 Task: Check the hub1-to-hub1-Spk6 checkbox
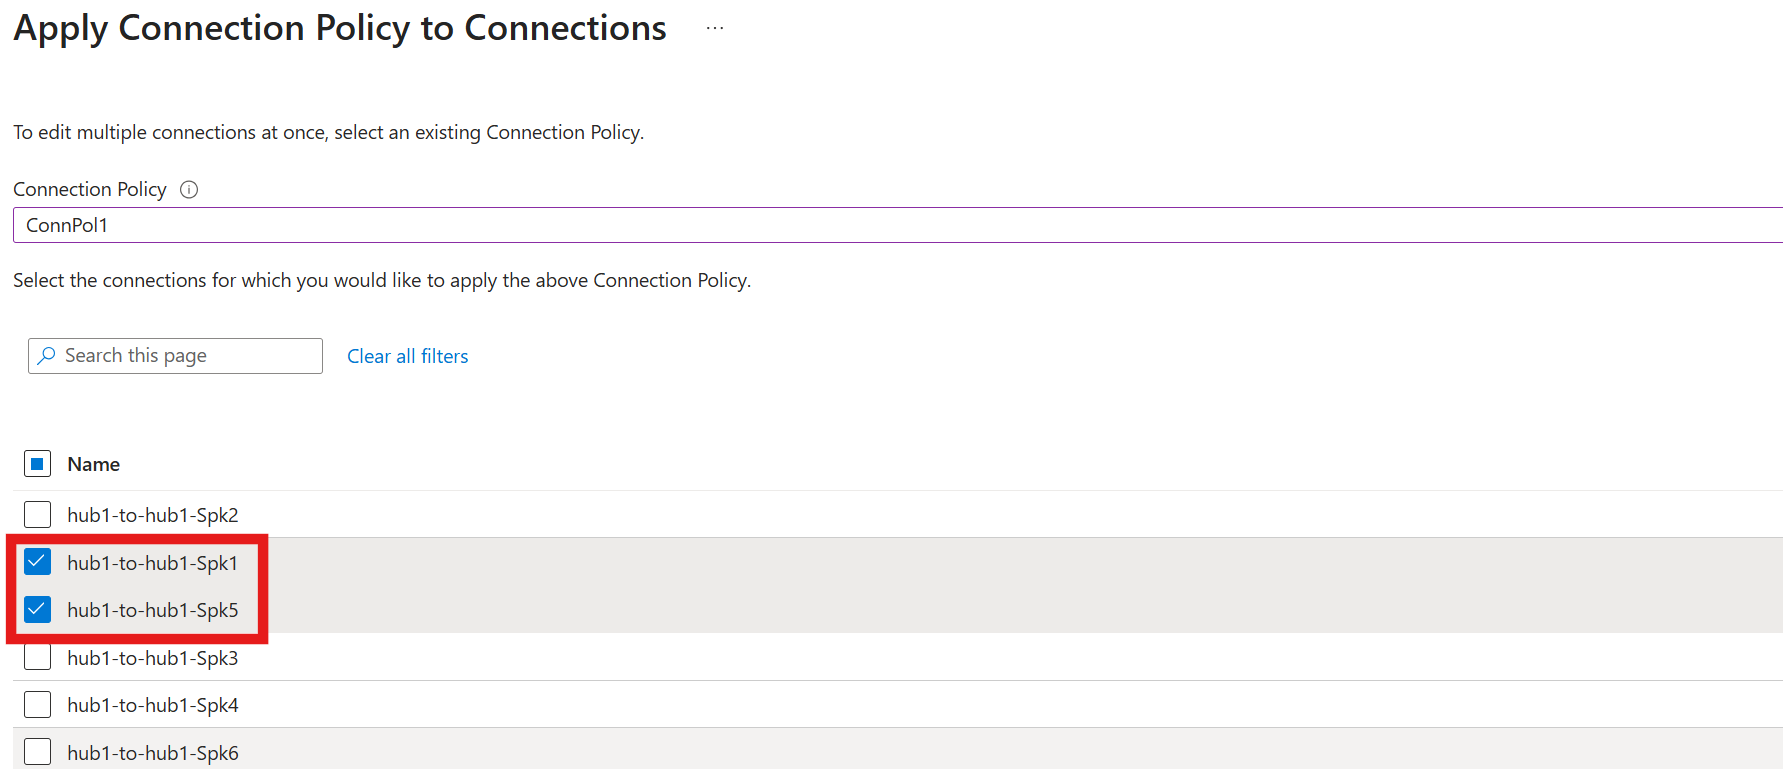coord(37,752)
